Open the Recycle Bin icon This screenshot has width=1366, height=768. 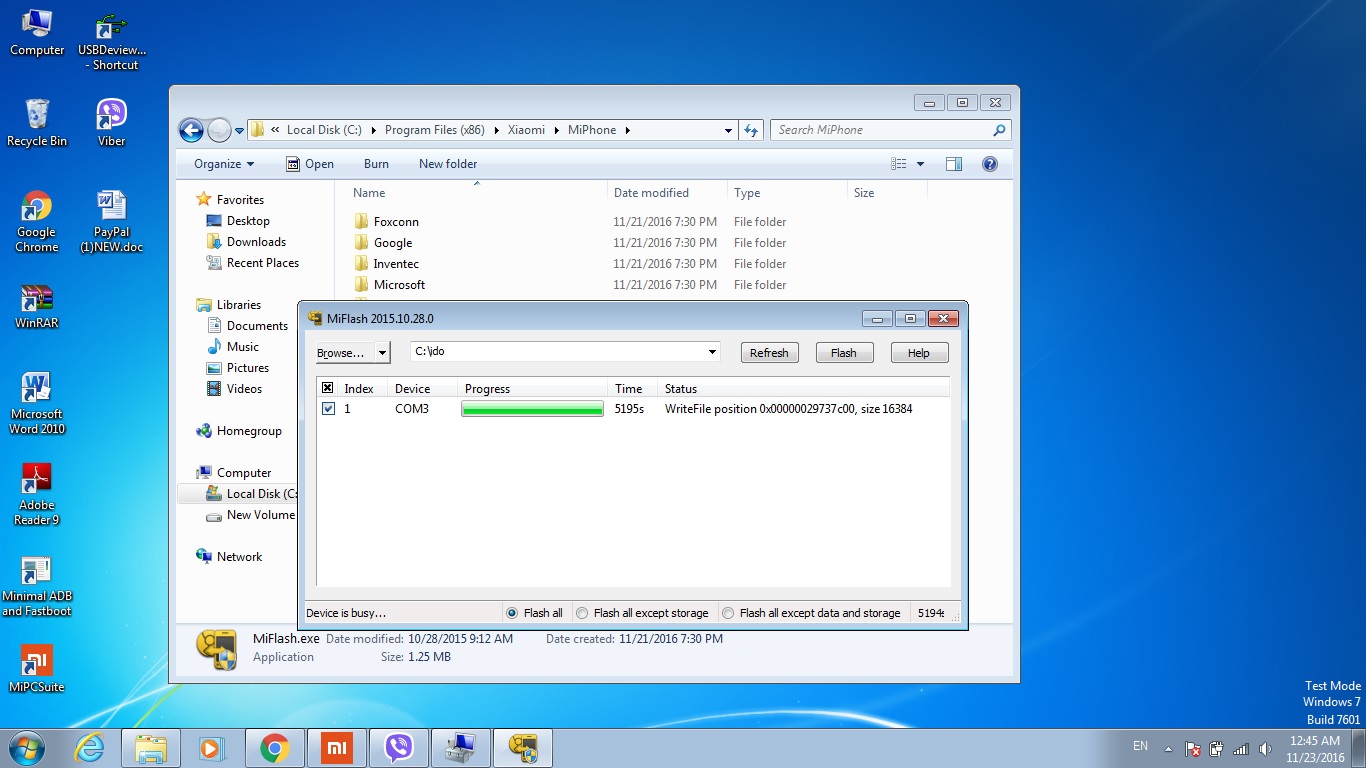[37, 123]
